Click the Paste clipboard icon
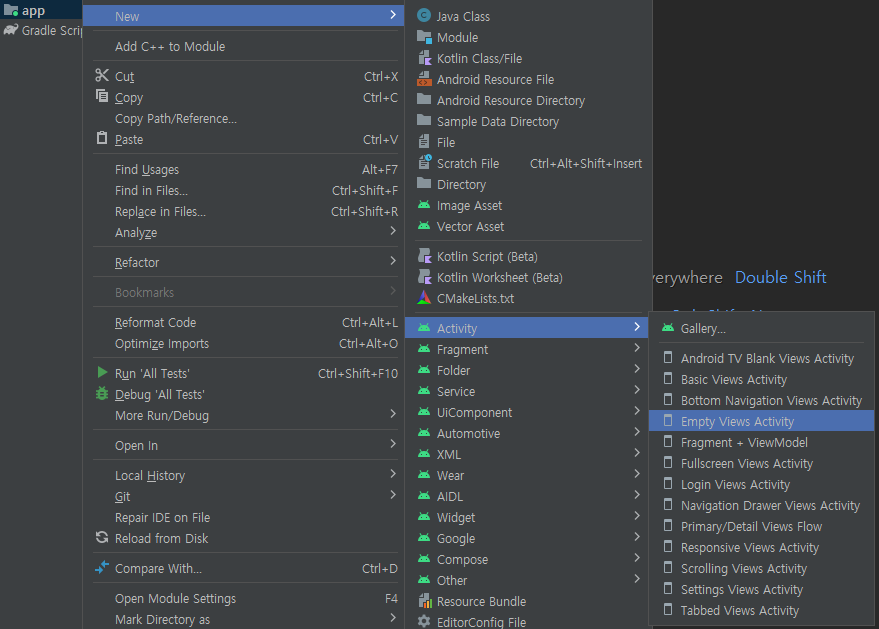 pyautogui.click(x=102, y=138)
